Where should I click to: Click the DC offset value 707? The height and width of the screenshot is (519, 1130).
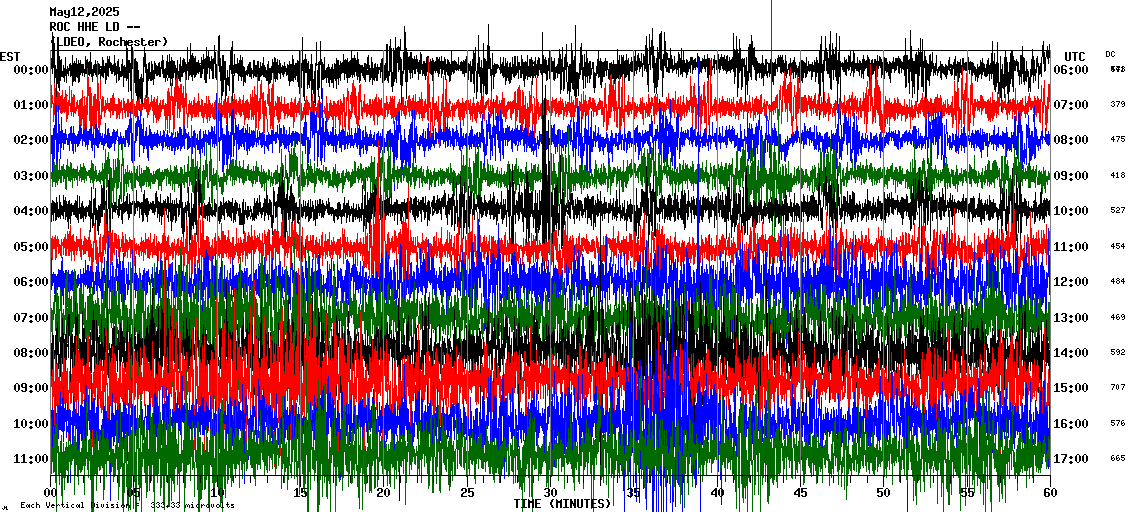(1117, 388)
